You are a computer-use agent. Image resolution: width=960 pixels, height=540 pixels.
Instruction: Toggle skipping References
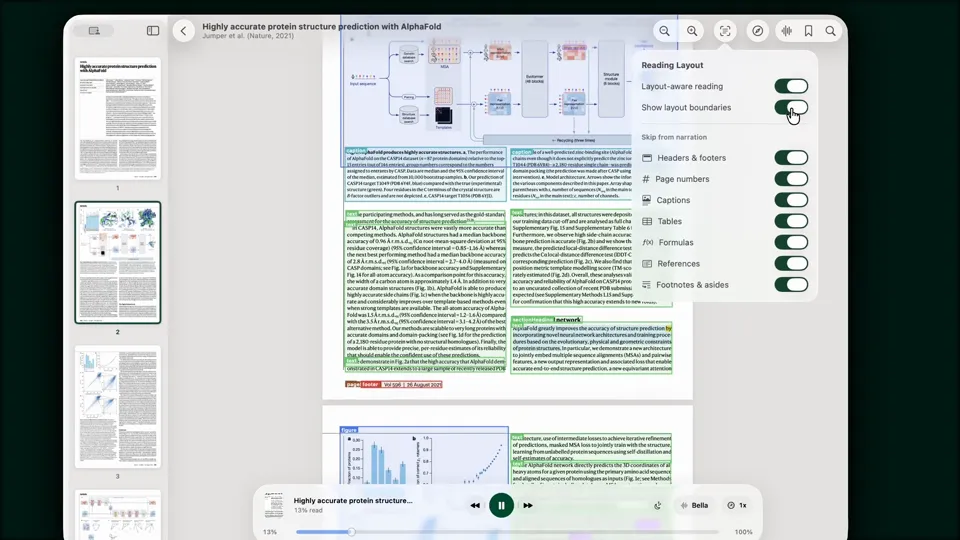pyautogui.click(x=791, y=263)
